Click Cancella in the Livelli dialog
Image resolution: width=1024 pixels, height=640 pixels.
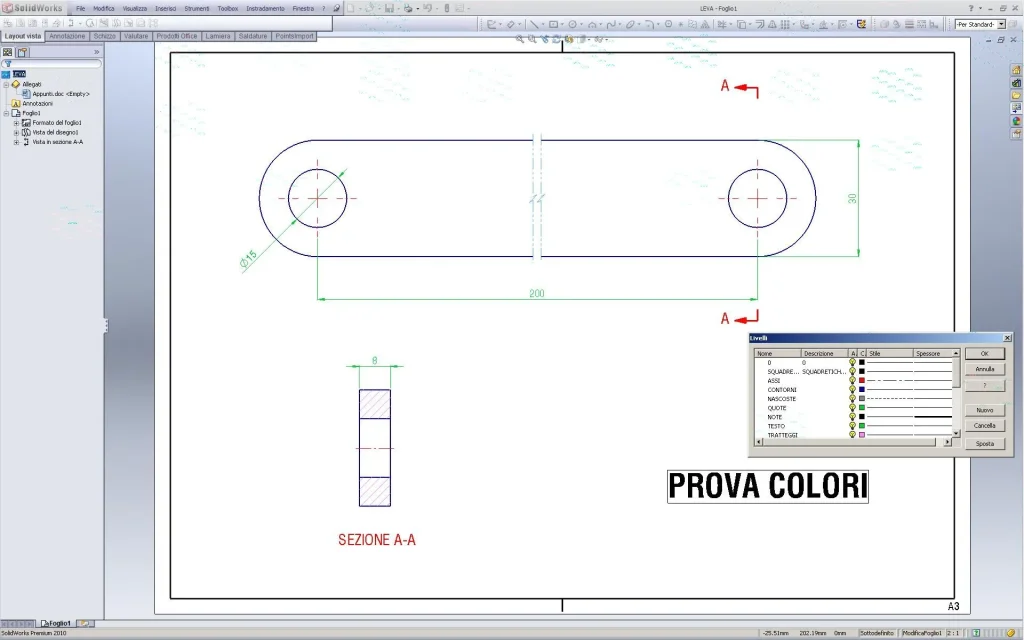[x=985, y=426]
